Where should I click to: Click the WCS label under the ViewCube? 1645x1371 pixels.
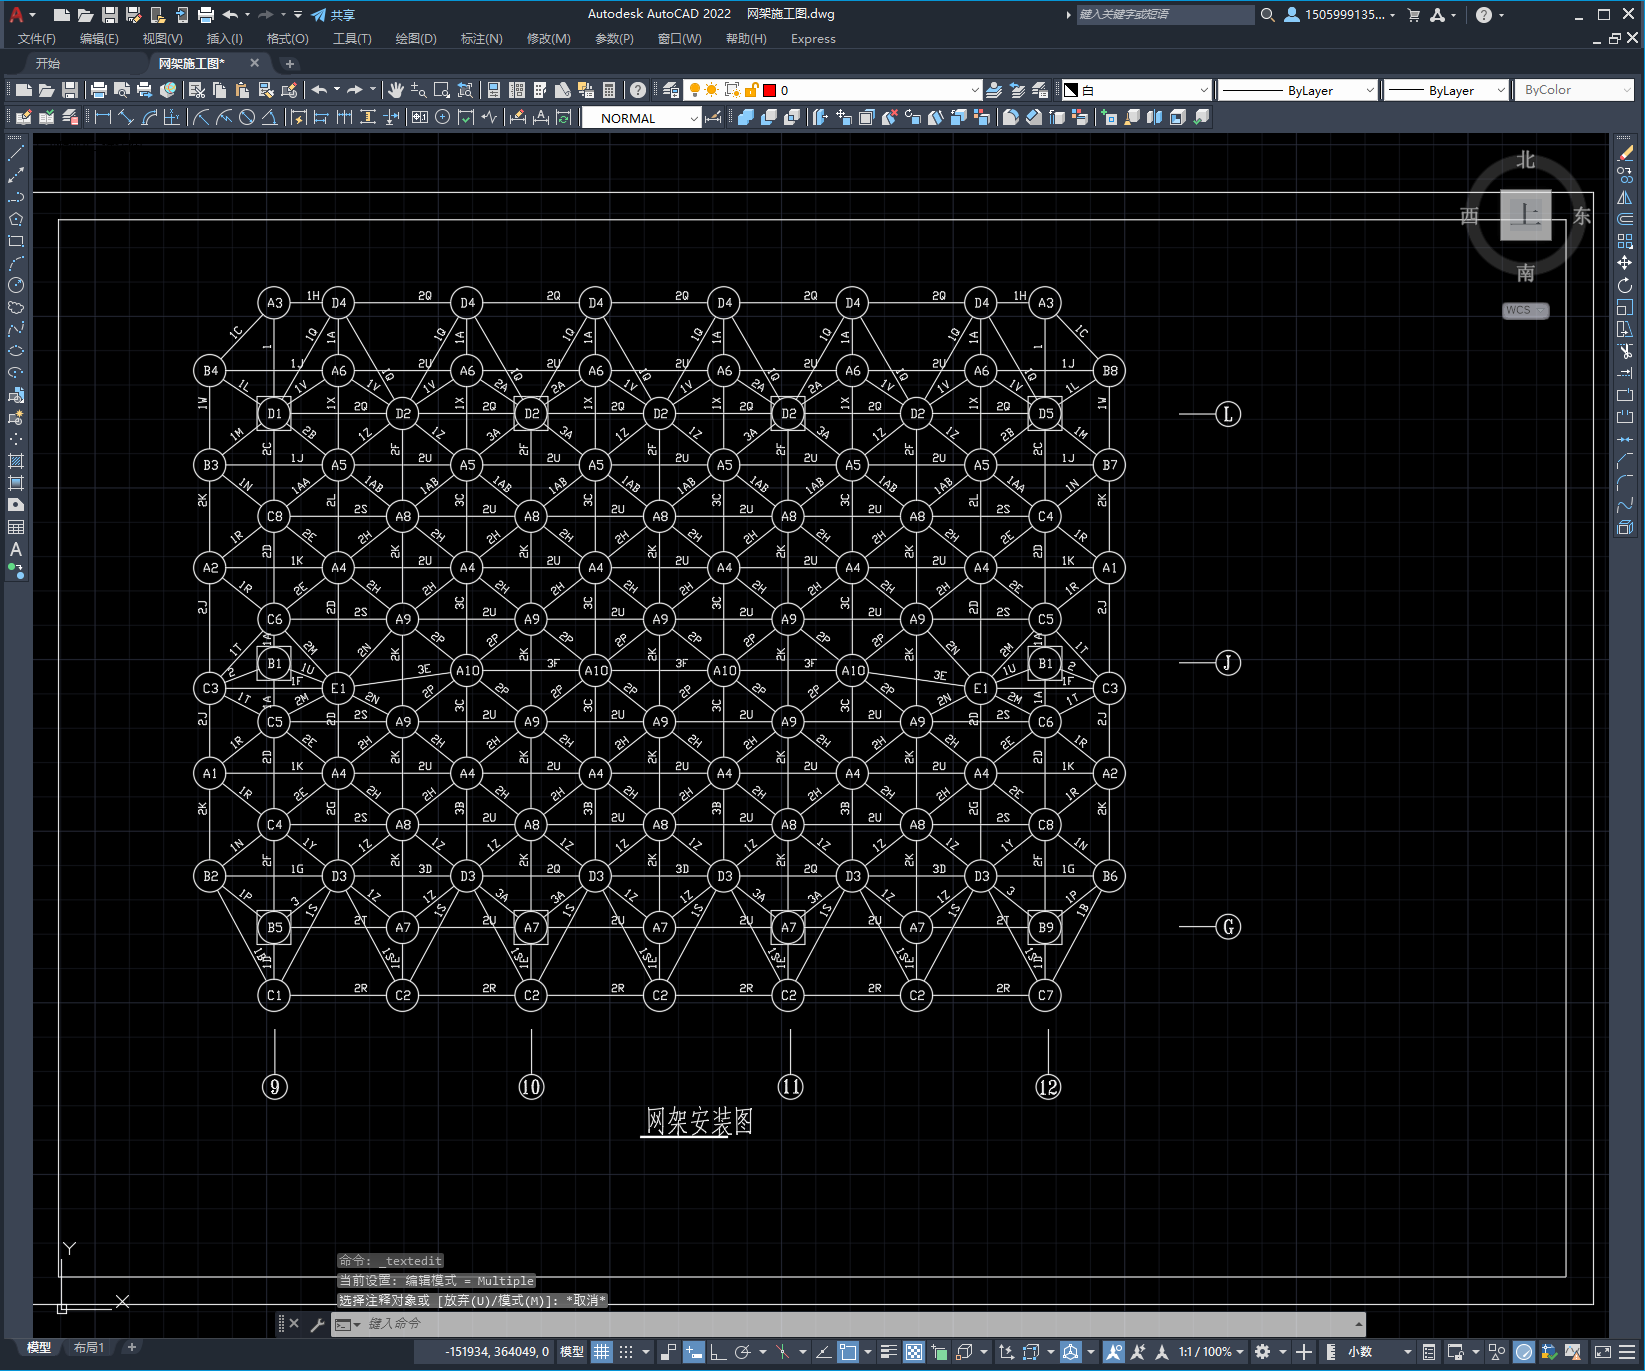click(1525, 310)
